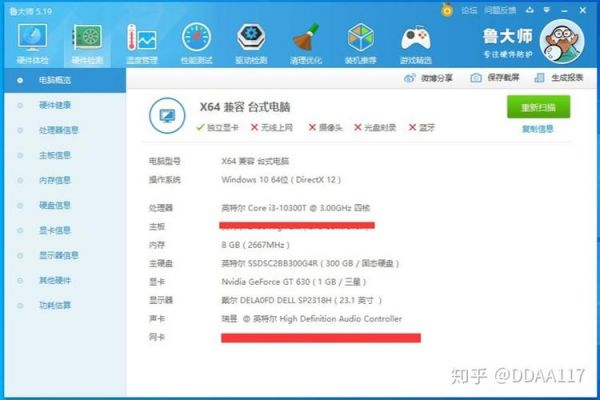Open 温度管理 temperature management icon
600x400 pixels.
point(142,38)
